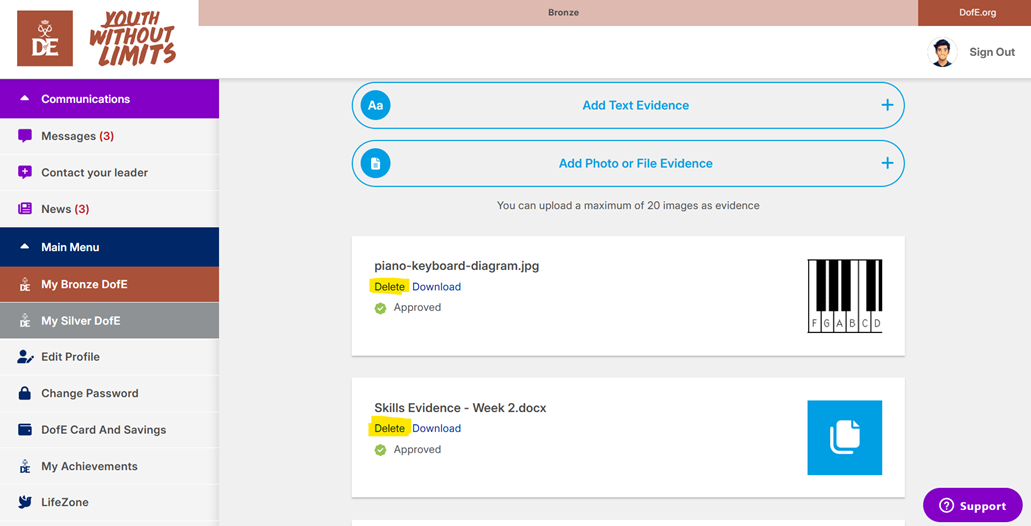Click the Change Password padlock icon

(25, 393)
